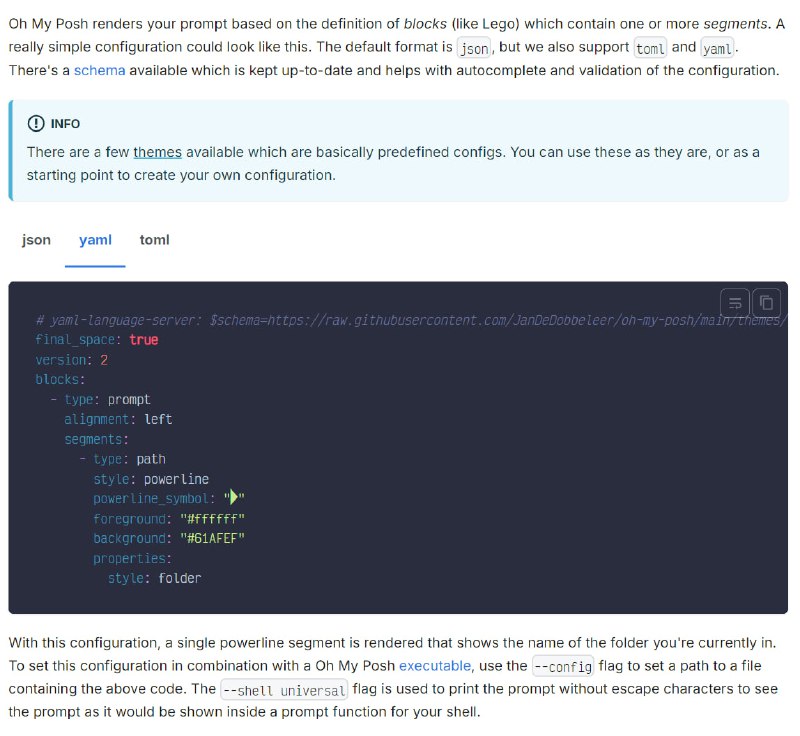Image resolution: width=800 pixels, height=736 pixels.
Task: Click the type: path line
Action: point(122,459)
